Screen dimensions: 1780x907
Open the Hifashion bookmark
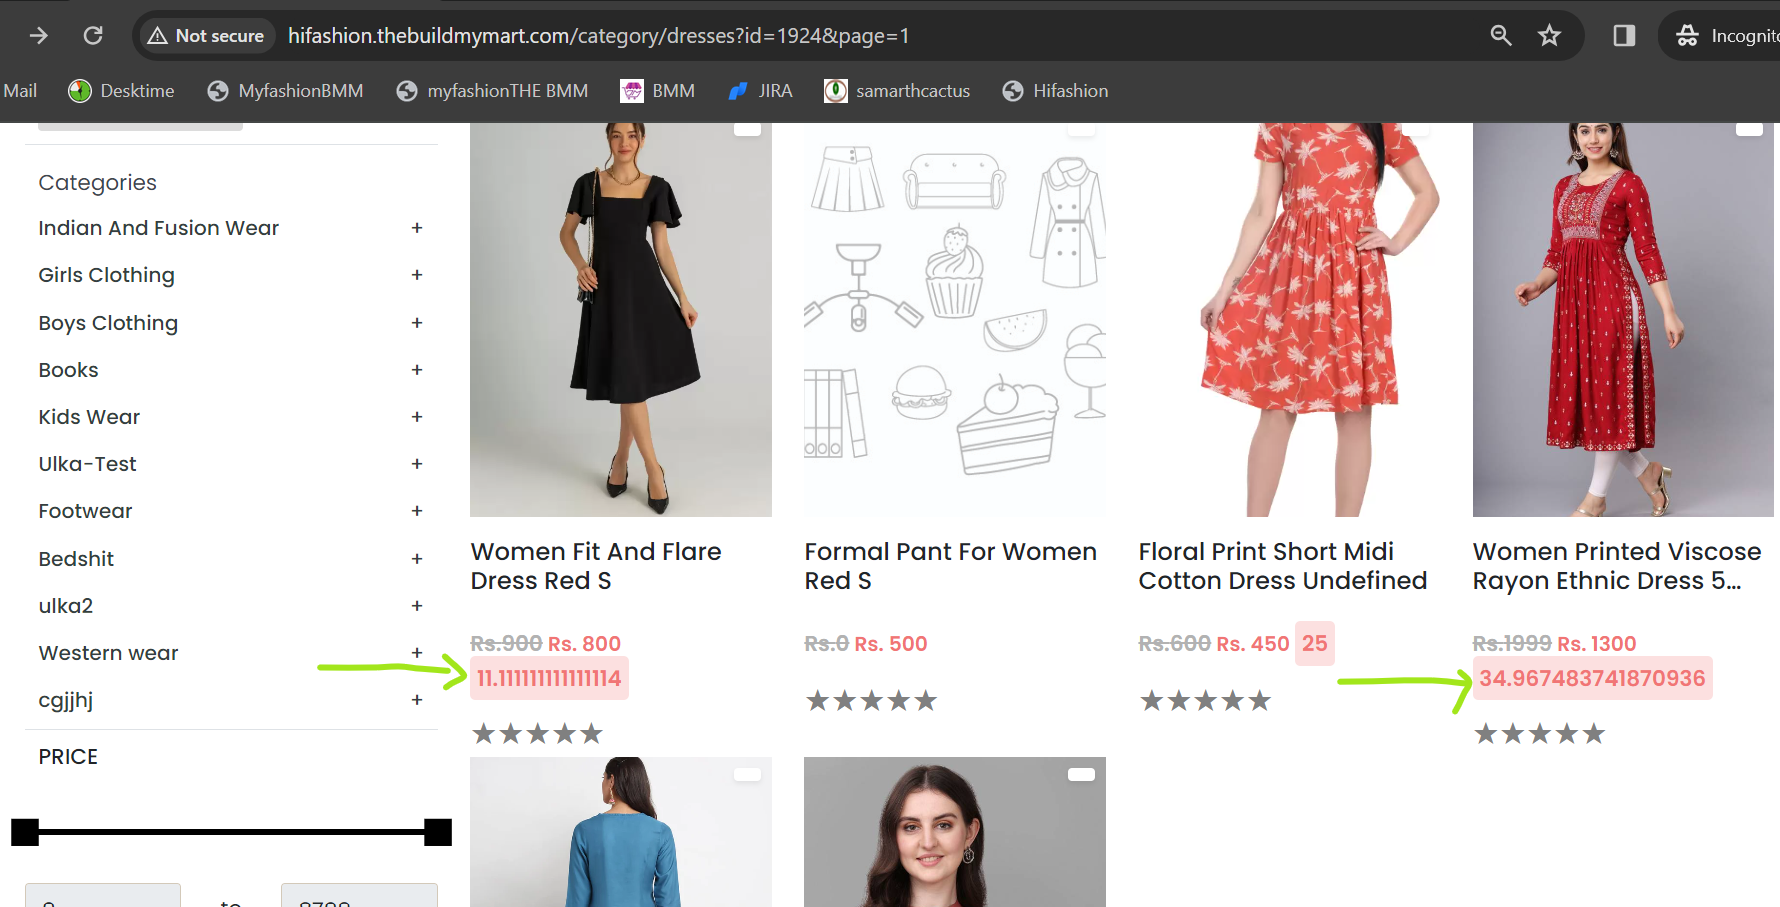tap(1055, 91)
